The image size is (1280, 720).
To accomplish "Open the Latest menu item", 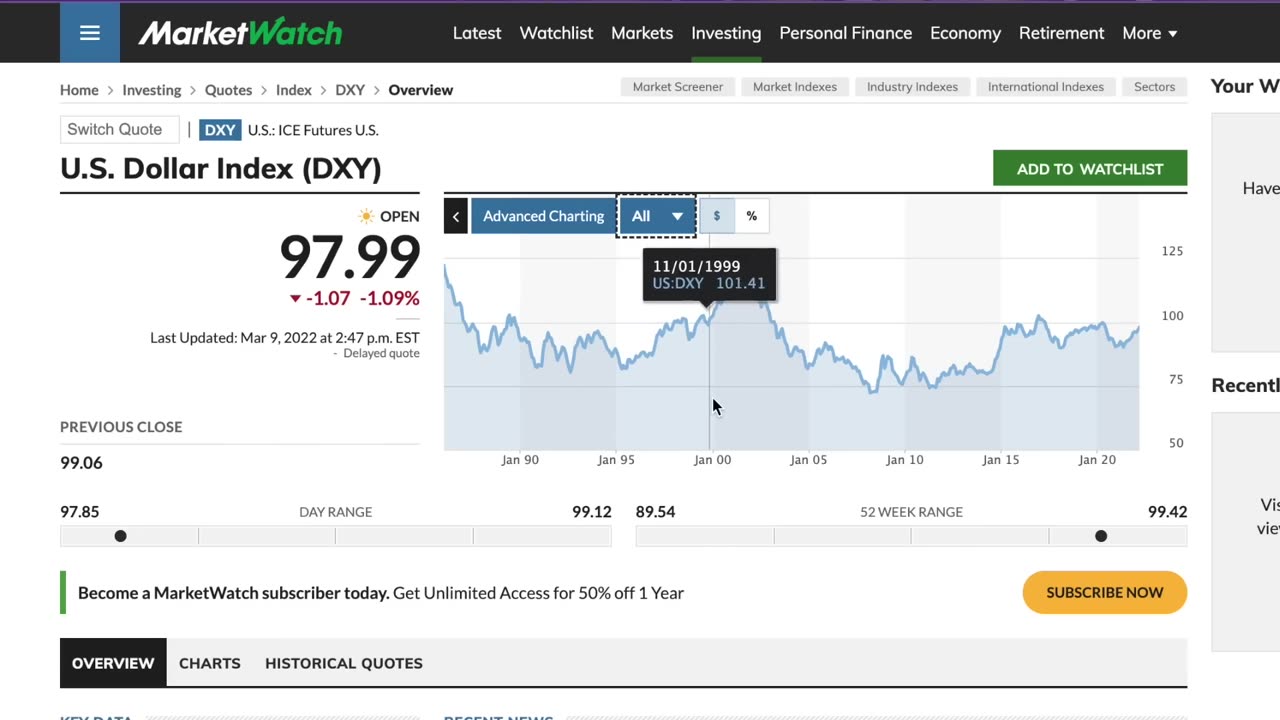I will [477, 33].
